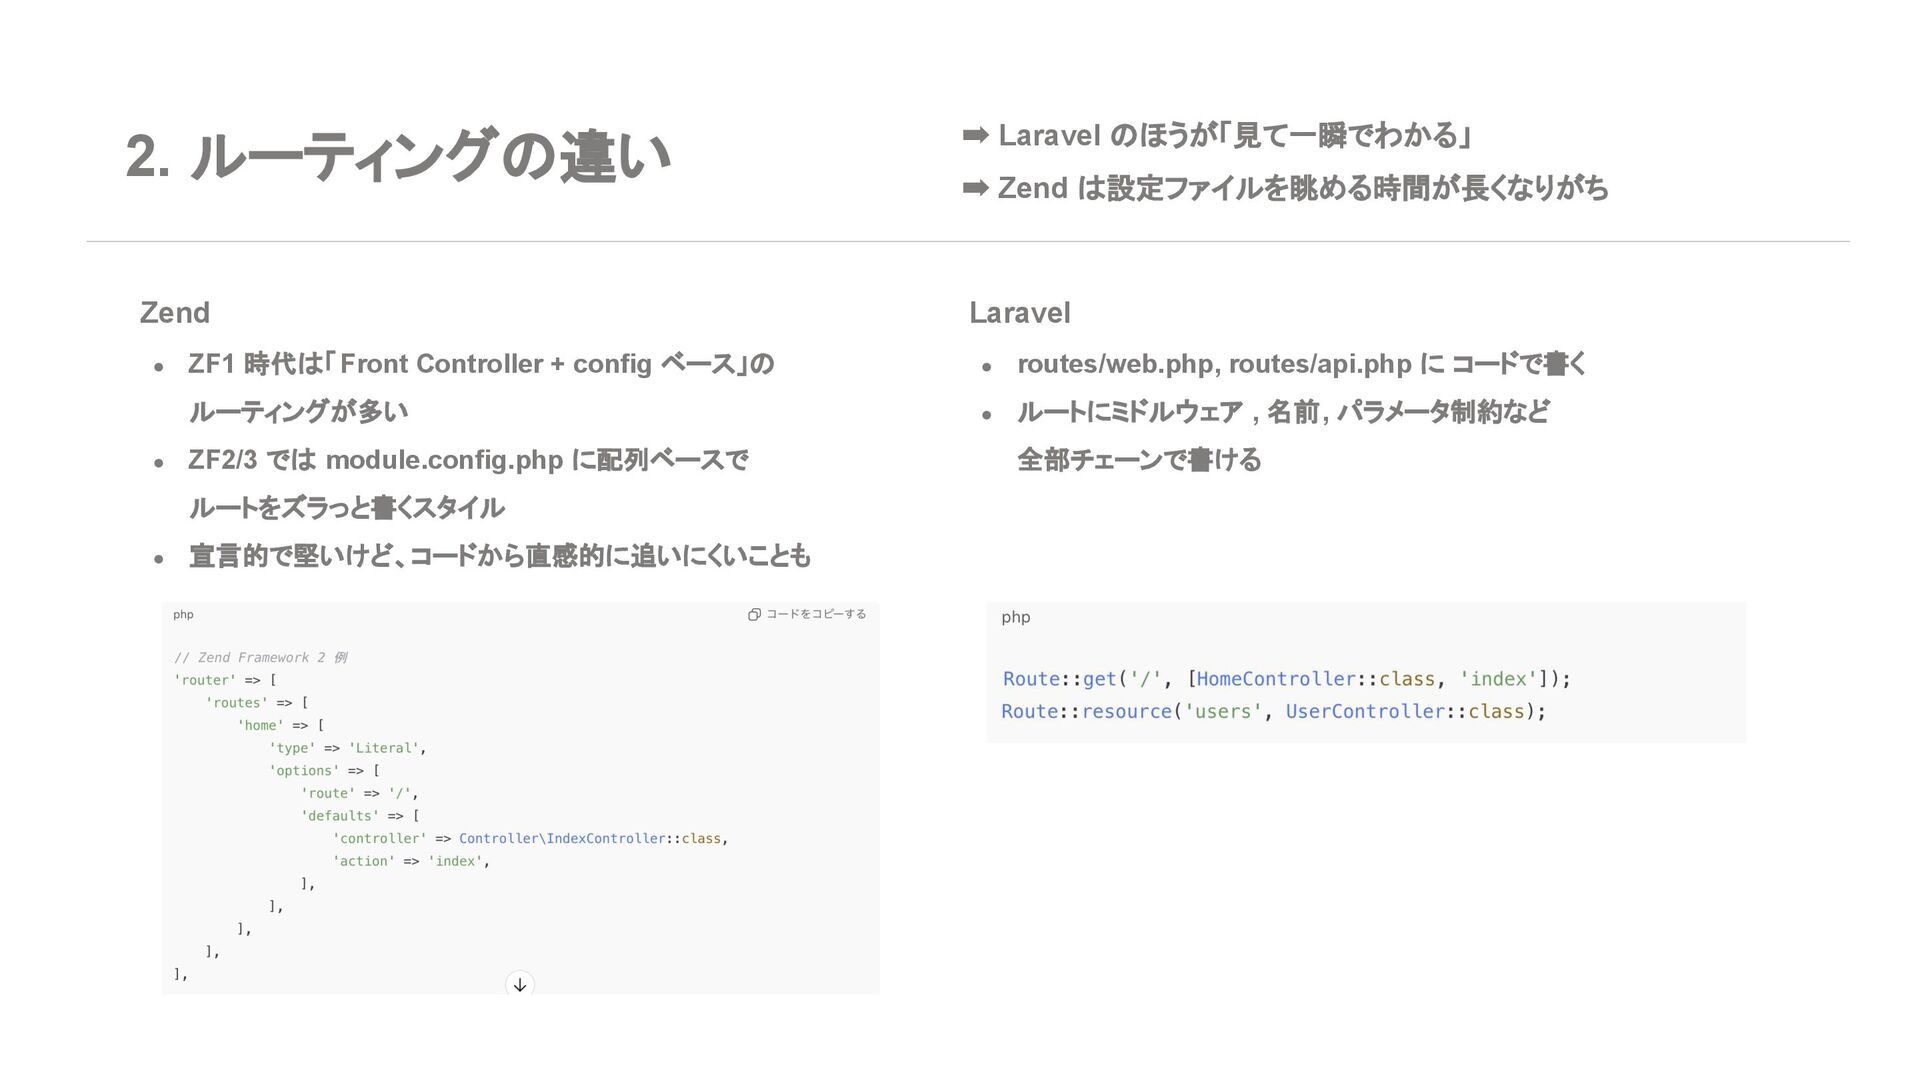Click the Route::get line in Laravel code
1920x1079 pixels.
[x=1286, y=679]
